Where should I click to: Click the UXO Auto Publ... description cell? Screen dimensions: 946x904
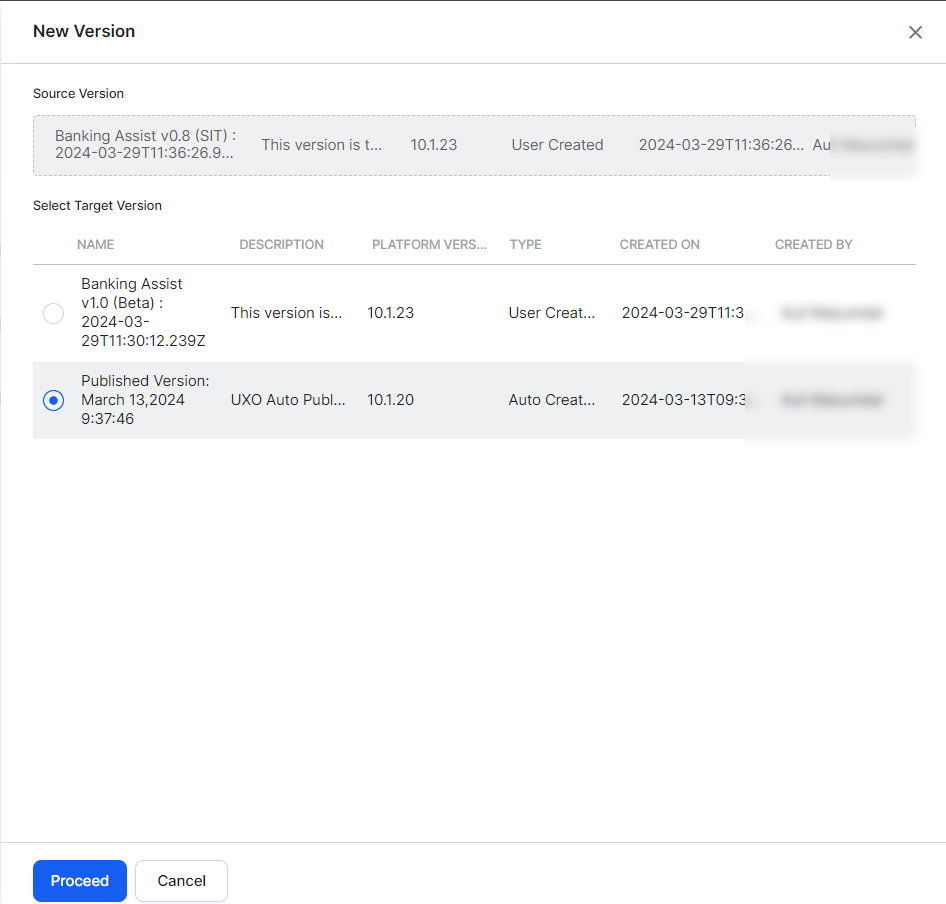pos(288,400)
